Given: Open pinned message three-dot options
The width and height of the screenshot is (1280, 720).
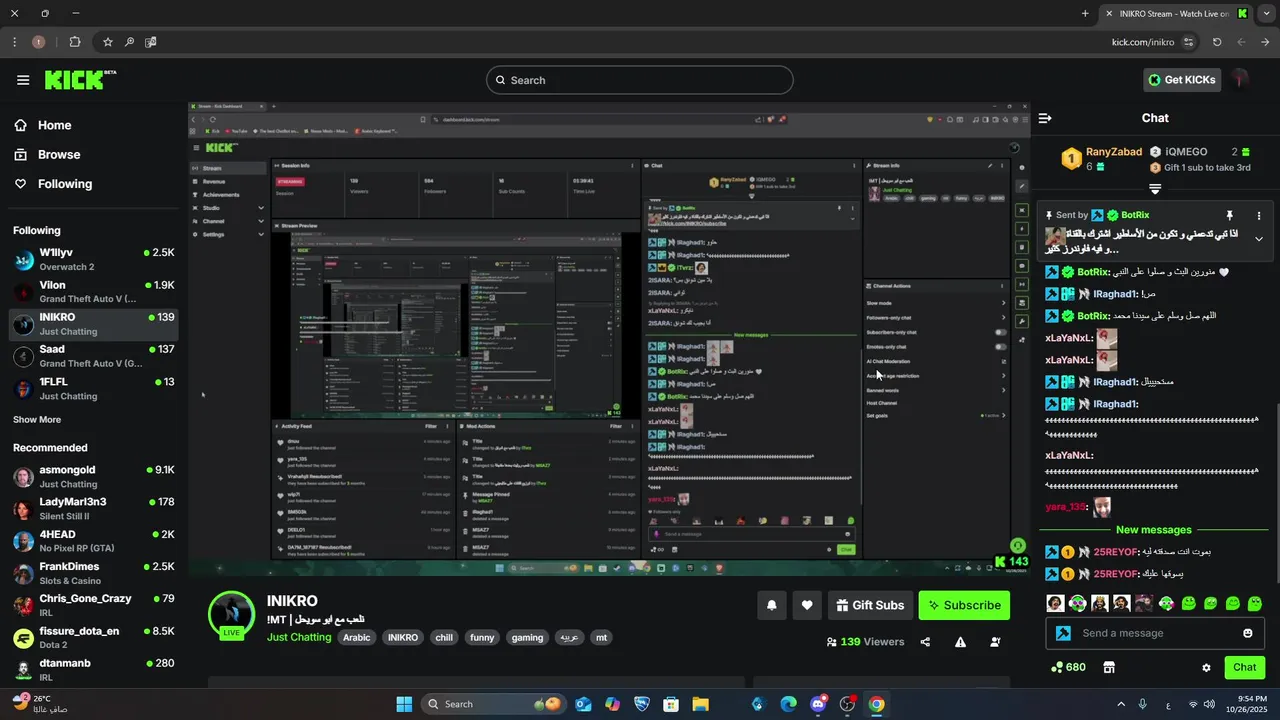Looking at the screenshot, I should click(x=1259, y=215).
